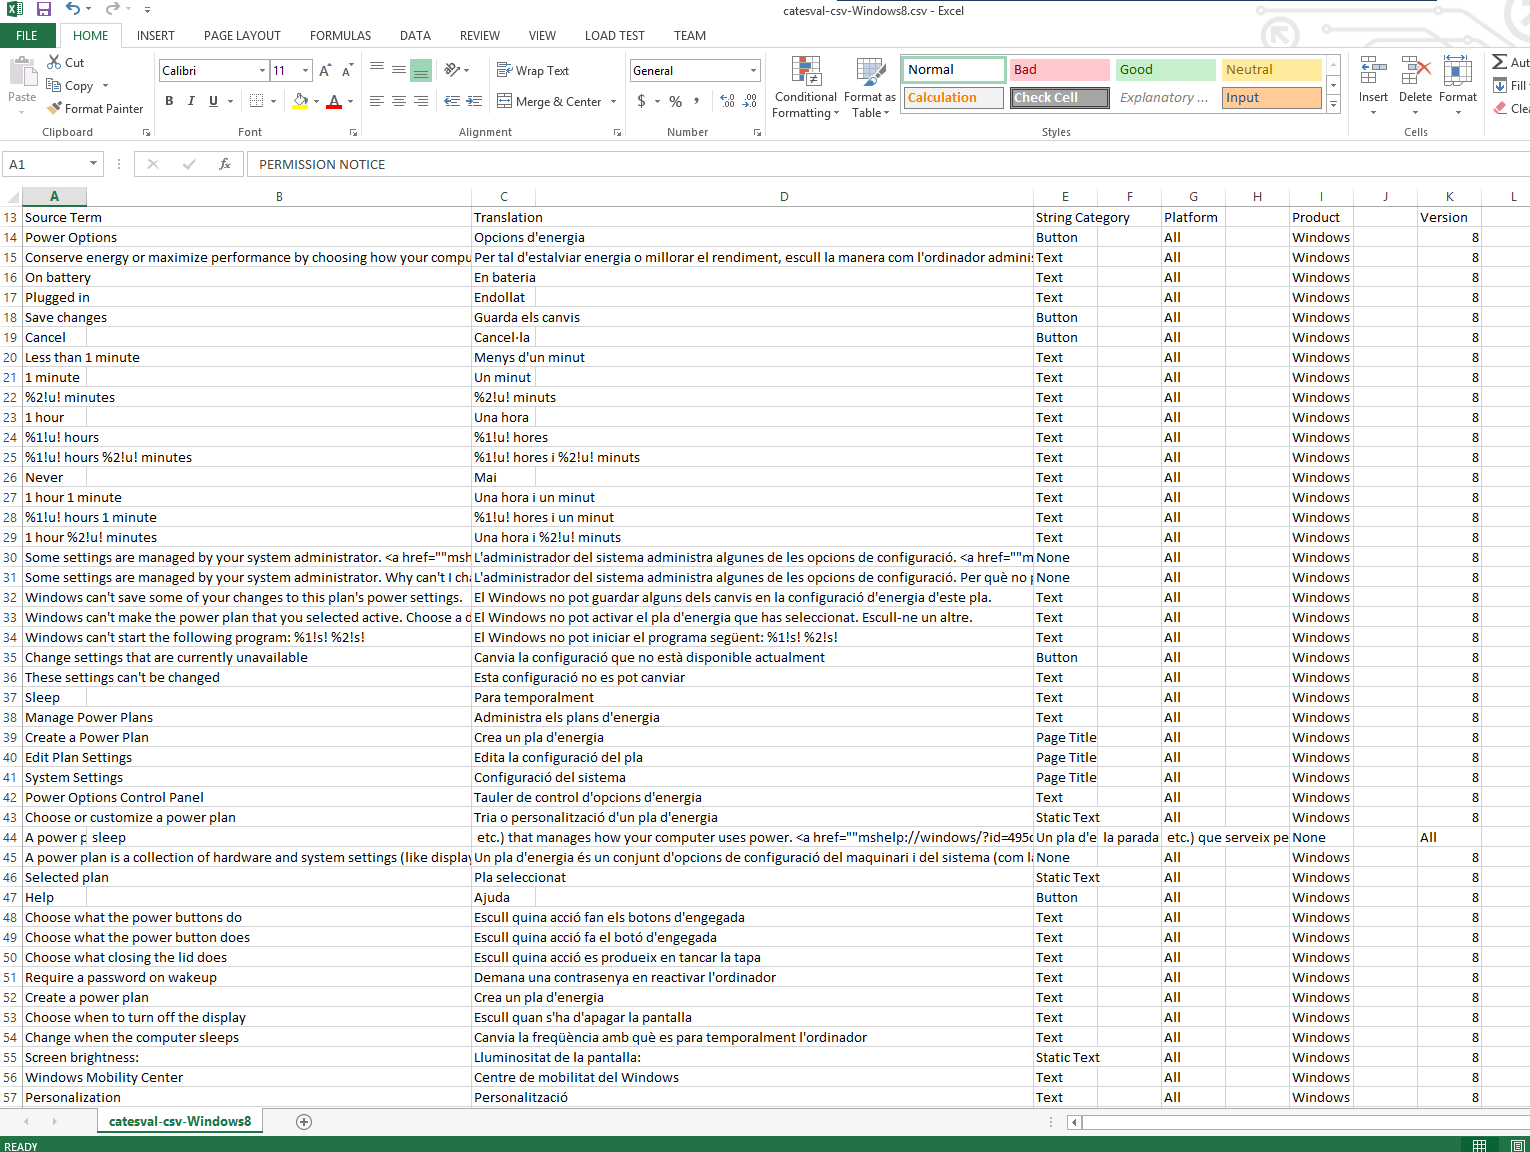1530x1152 pixels.
Task: Click the Increase Font Size icon
Action: click(x=325, y=71)
